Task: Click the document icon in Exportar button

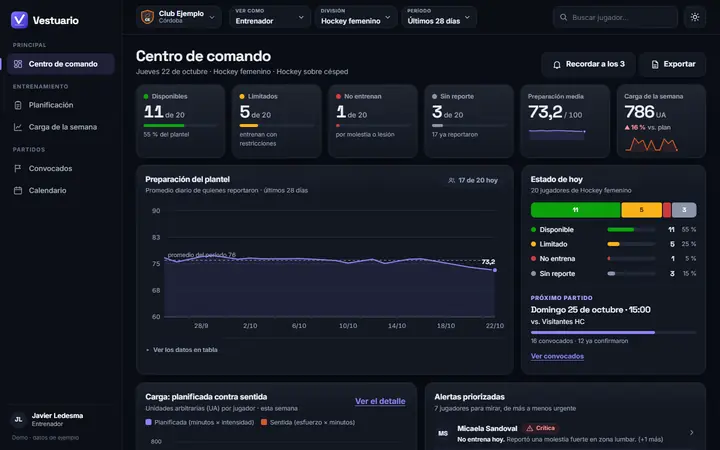Action: tap(655, 65)
